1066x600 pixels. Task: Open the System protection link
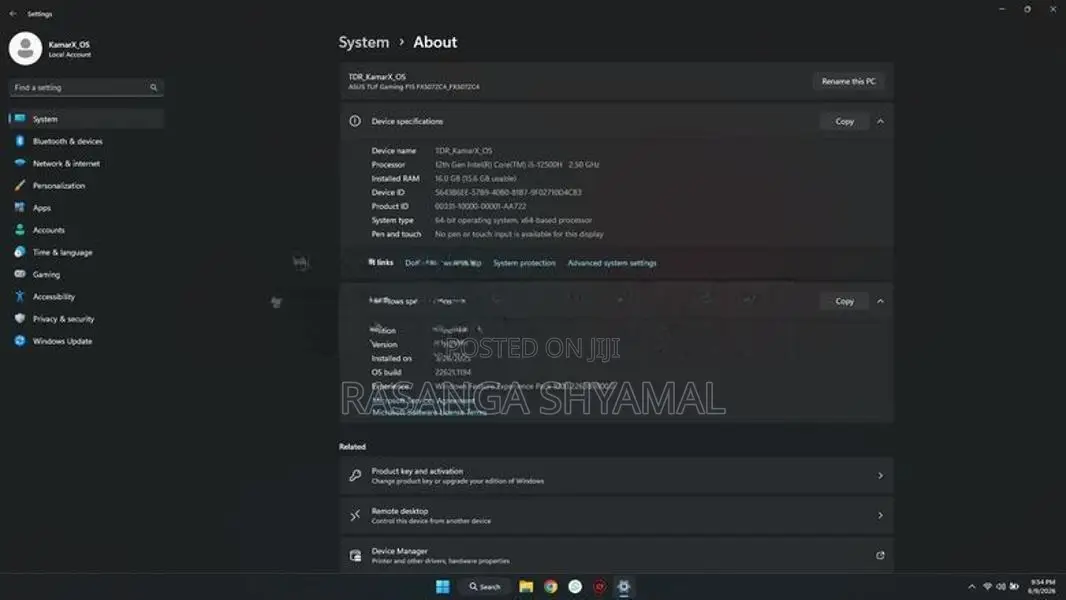[x=524, y=263]
